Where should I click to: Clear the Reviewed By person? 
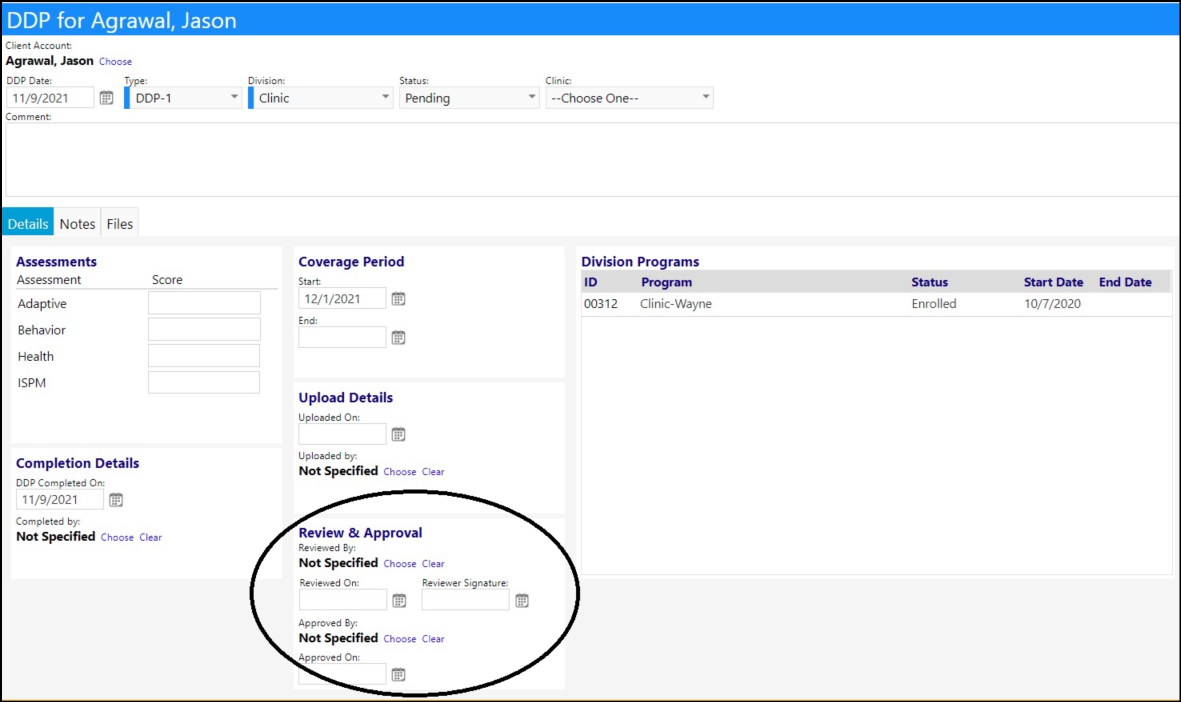[433, 563]
